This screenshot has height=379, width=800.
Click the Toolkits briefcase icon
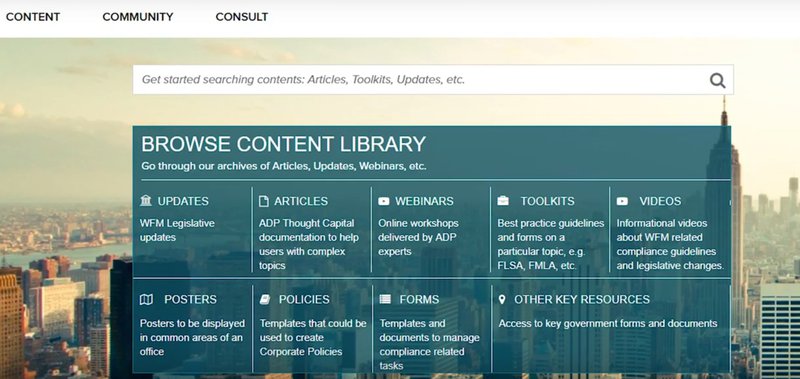pyautogui.click(x=503, y=201)
